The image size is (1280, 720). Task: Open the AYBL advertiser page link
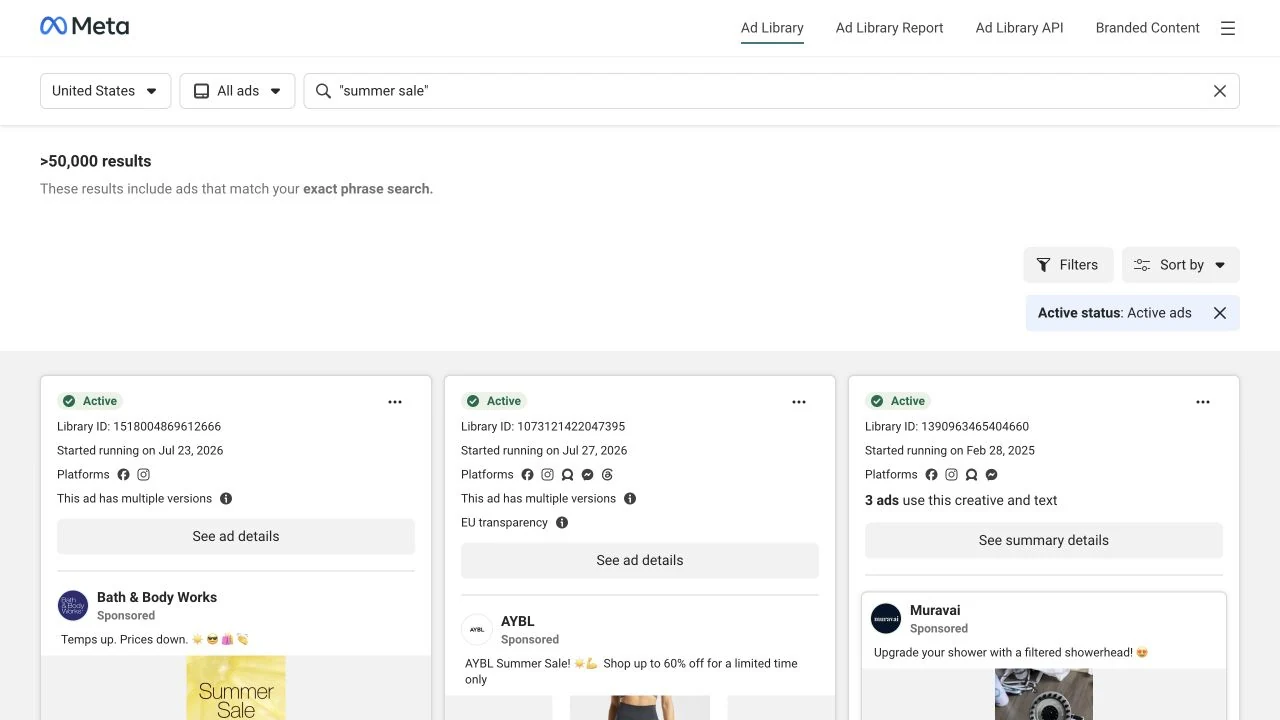coord(518,621)
